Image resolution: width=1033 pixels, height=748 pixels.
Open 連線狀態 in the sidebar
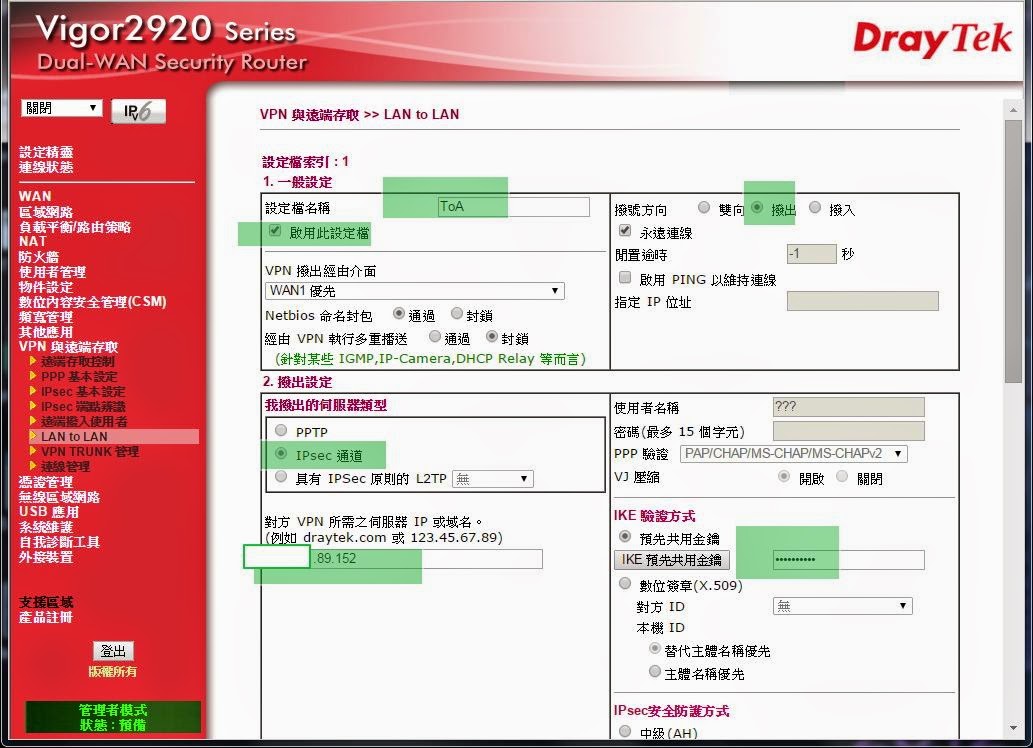pyautogui.click(x=46, y=167)
